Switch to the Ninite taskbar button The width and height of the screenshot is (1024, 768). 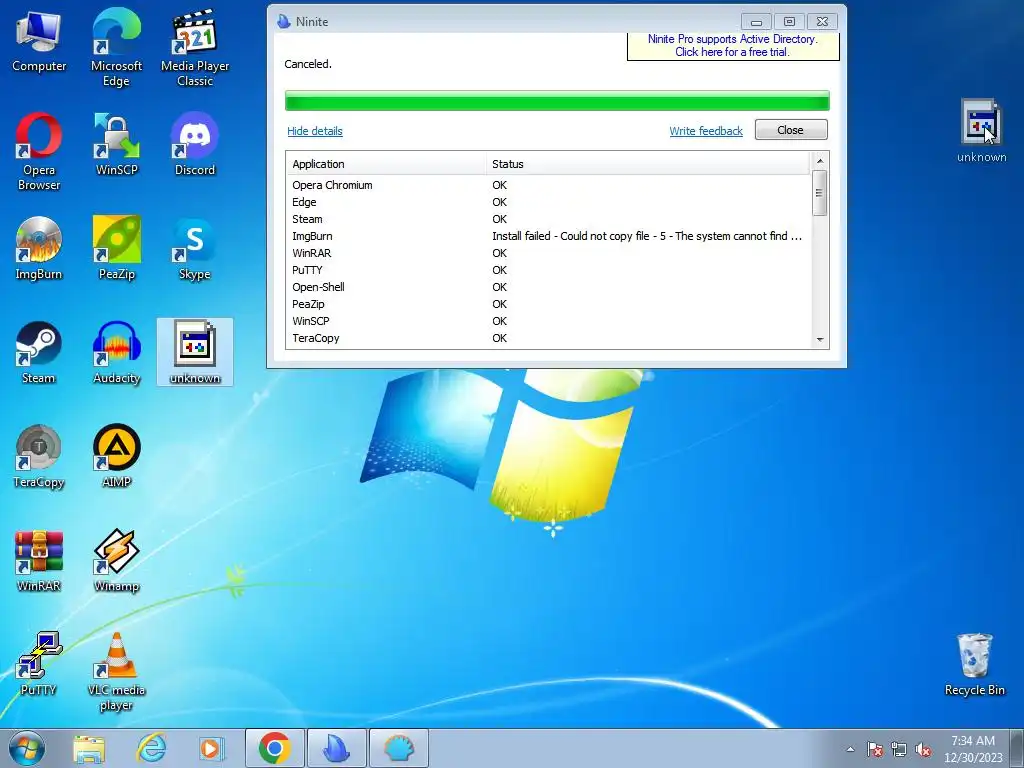(x=336, y=748)
